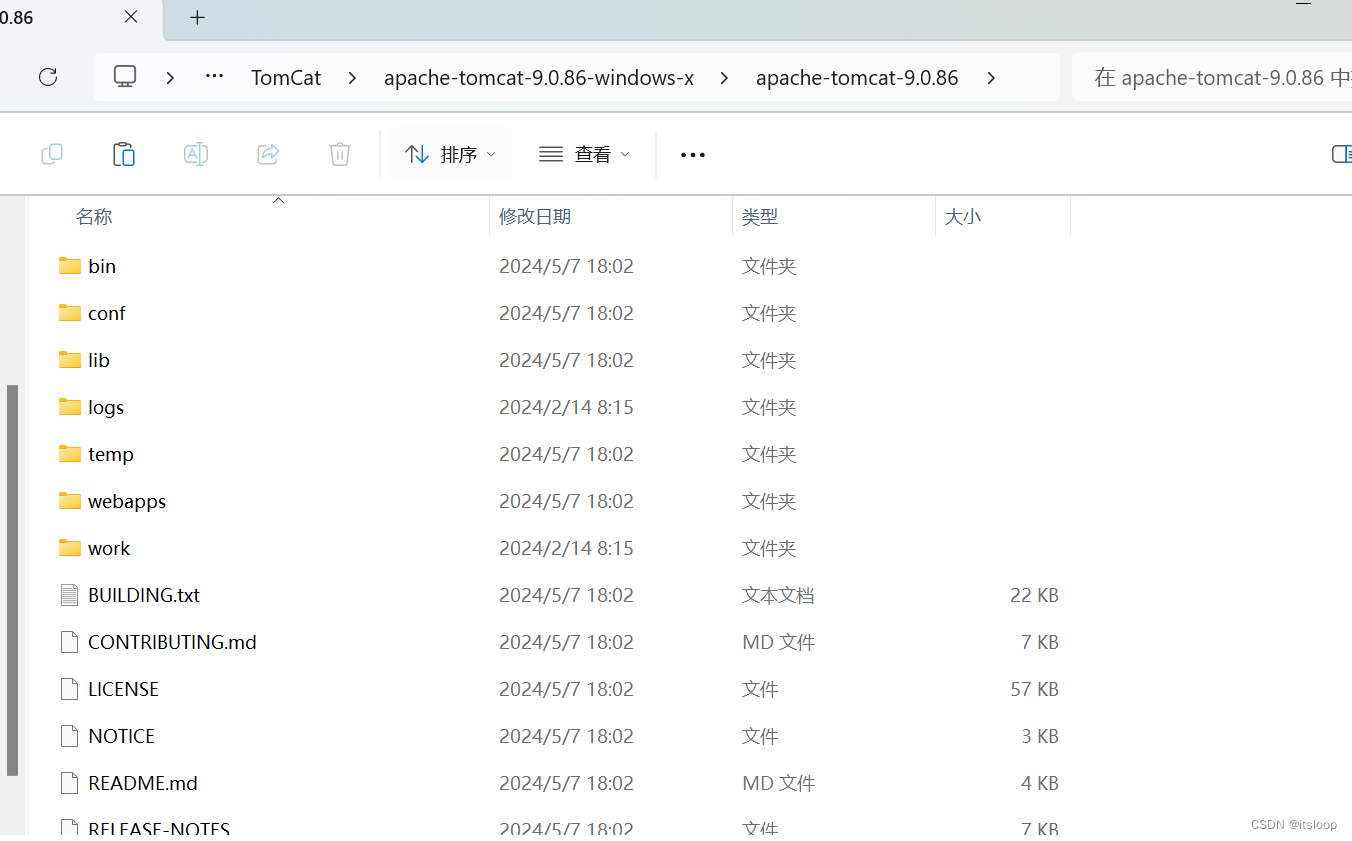
Task: Select the temp folder icon
Action: (70, 454)
